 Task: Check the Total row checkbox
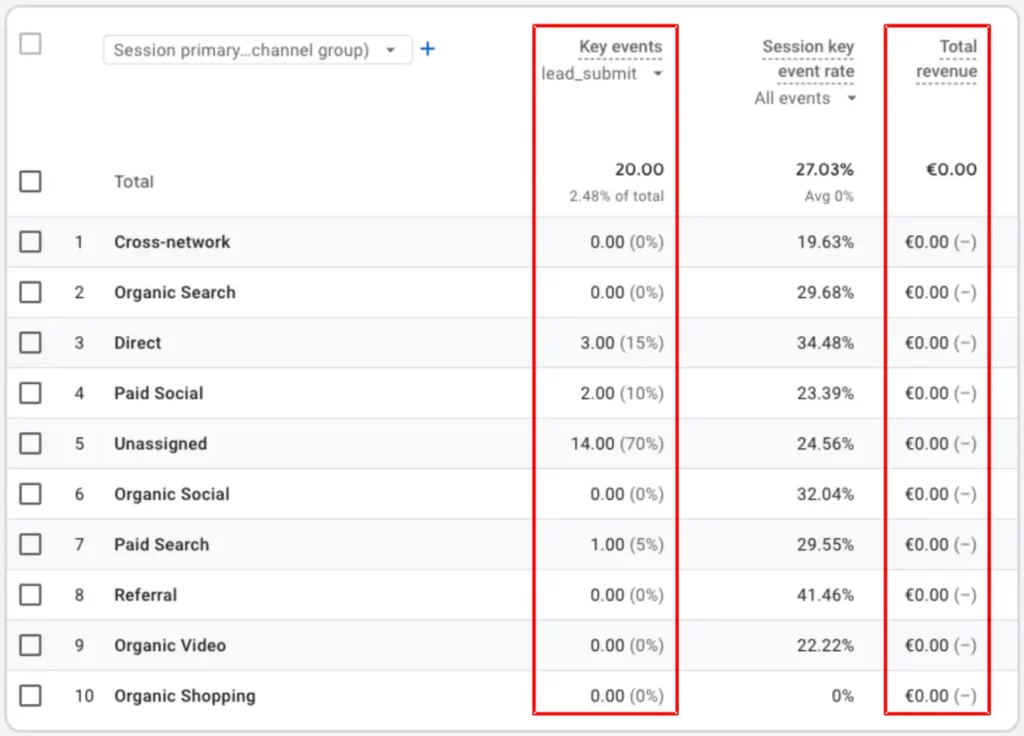click(x=30, y=181)
